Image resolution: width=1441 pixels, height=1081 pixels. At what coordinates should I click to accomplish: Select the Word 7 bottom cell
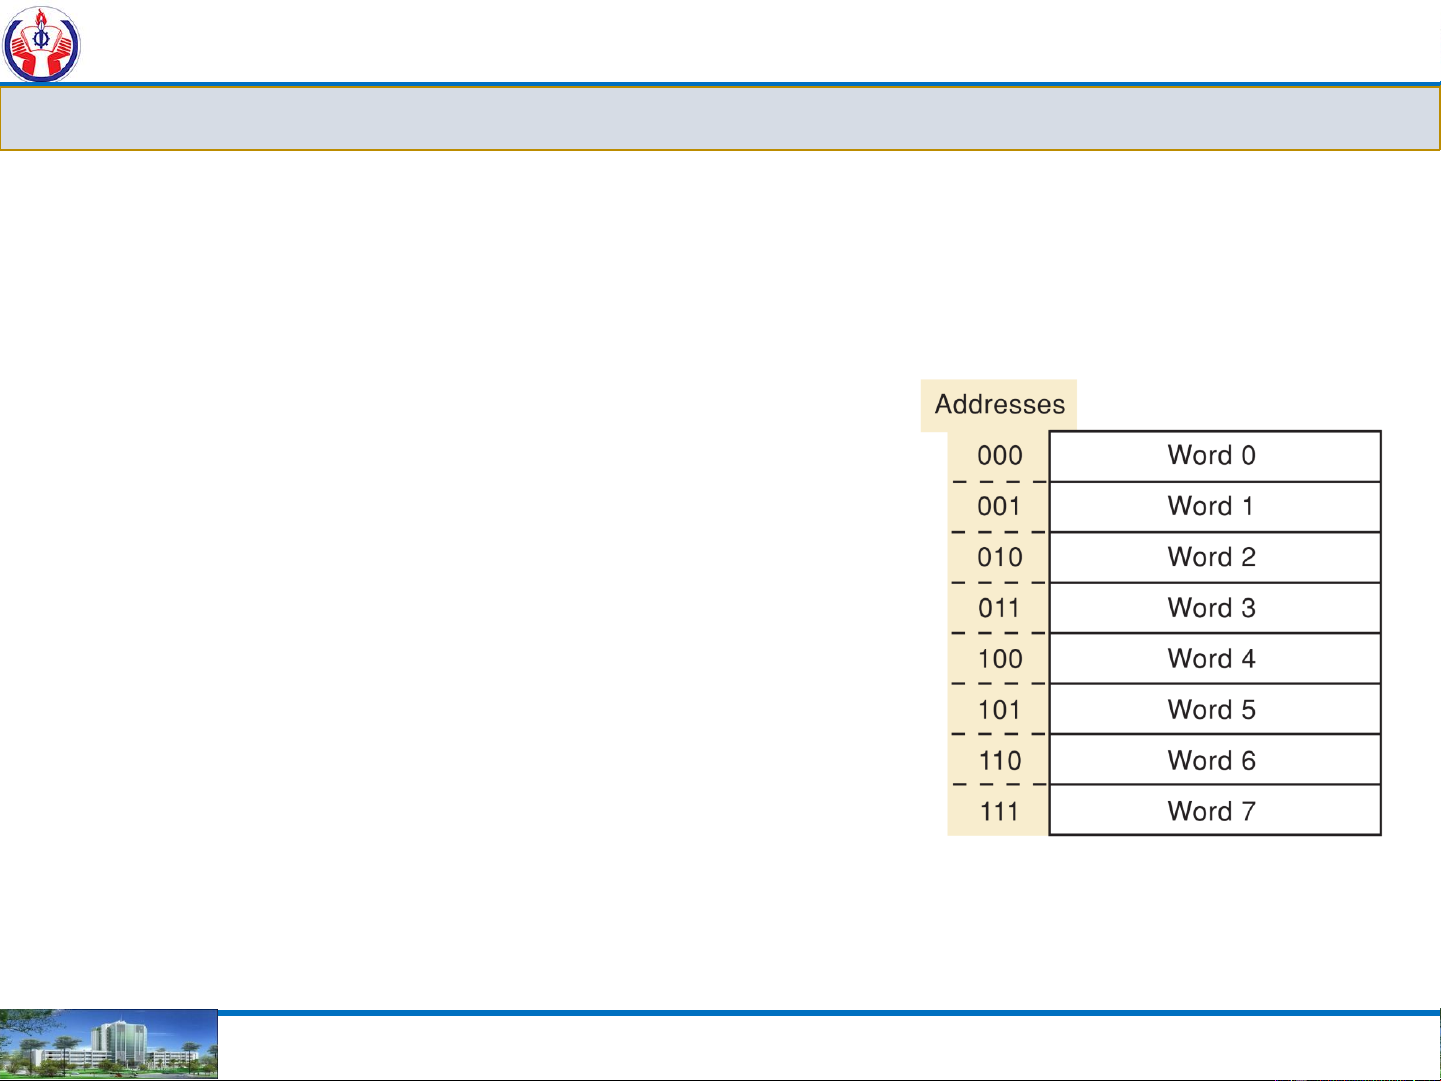click(x=1214, y=811)
